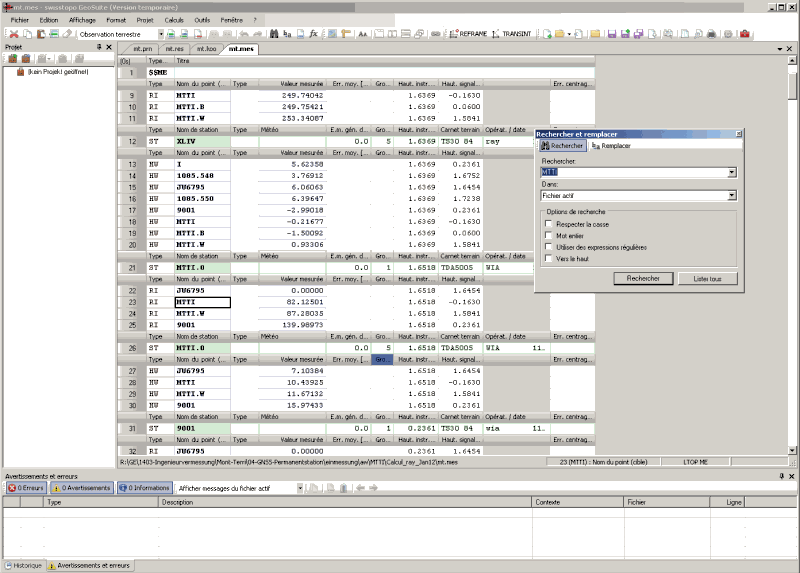Expand the 'Dans: Fichier actif' dropdown

pyautogui.click(x=732, y=196)
